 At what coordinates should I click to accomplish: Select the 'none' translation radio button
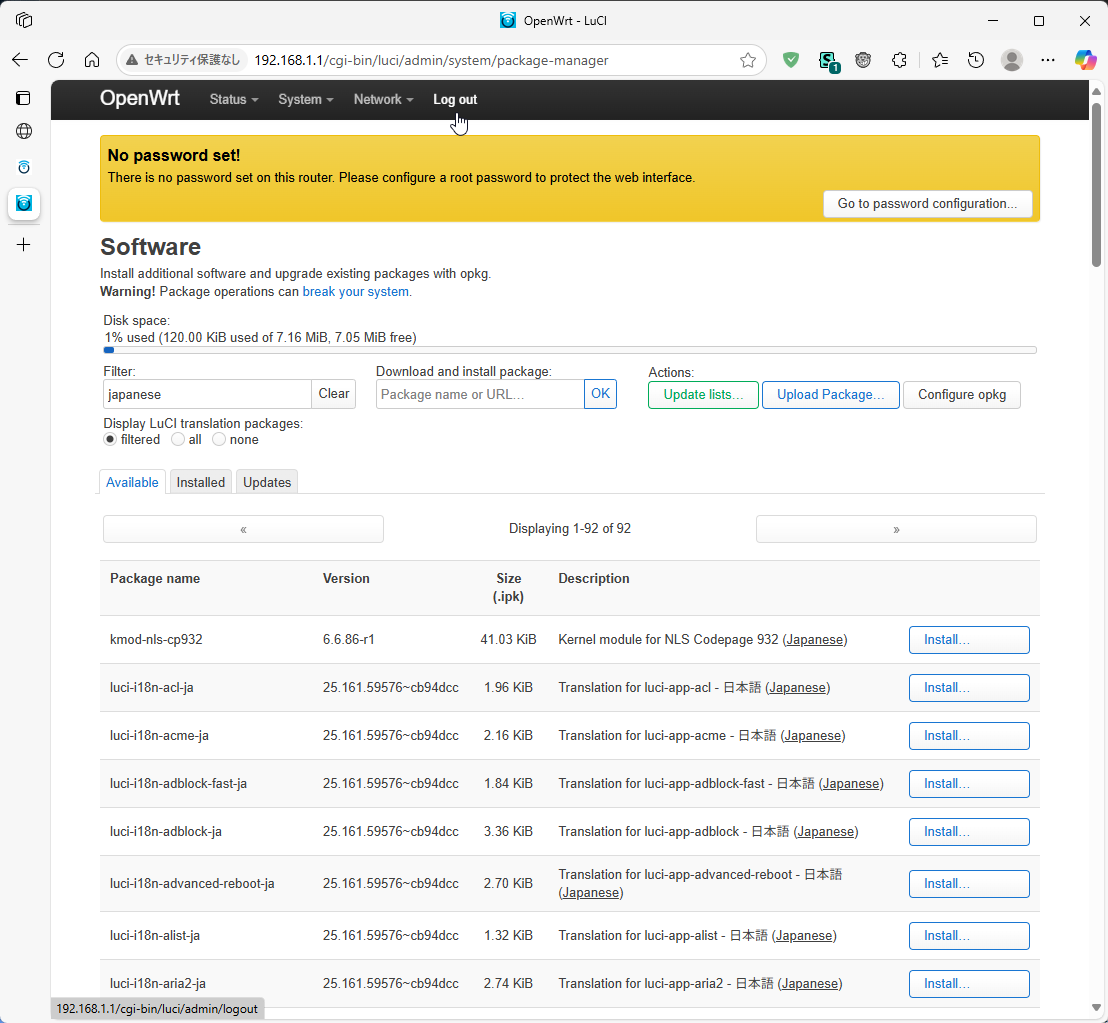click(x=219, y=439)
